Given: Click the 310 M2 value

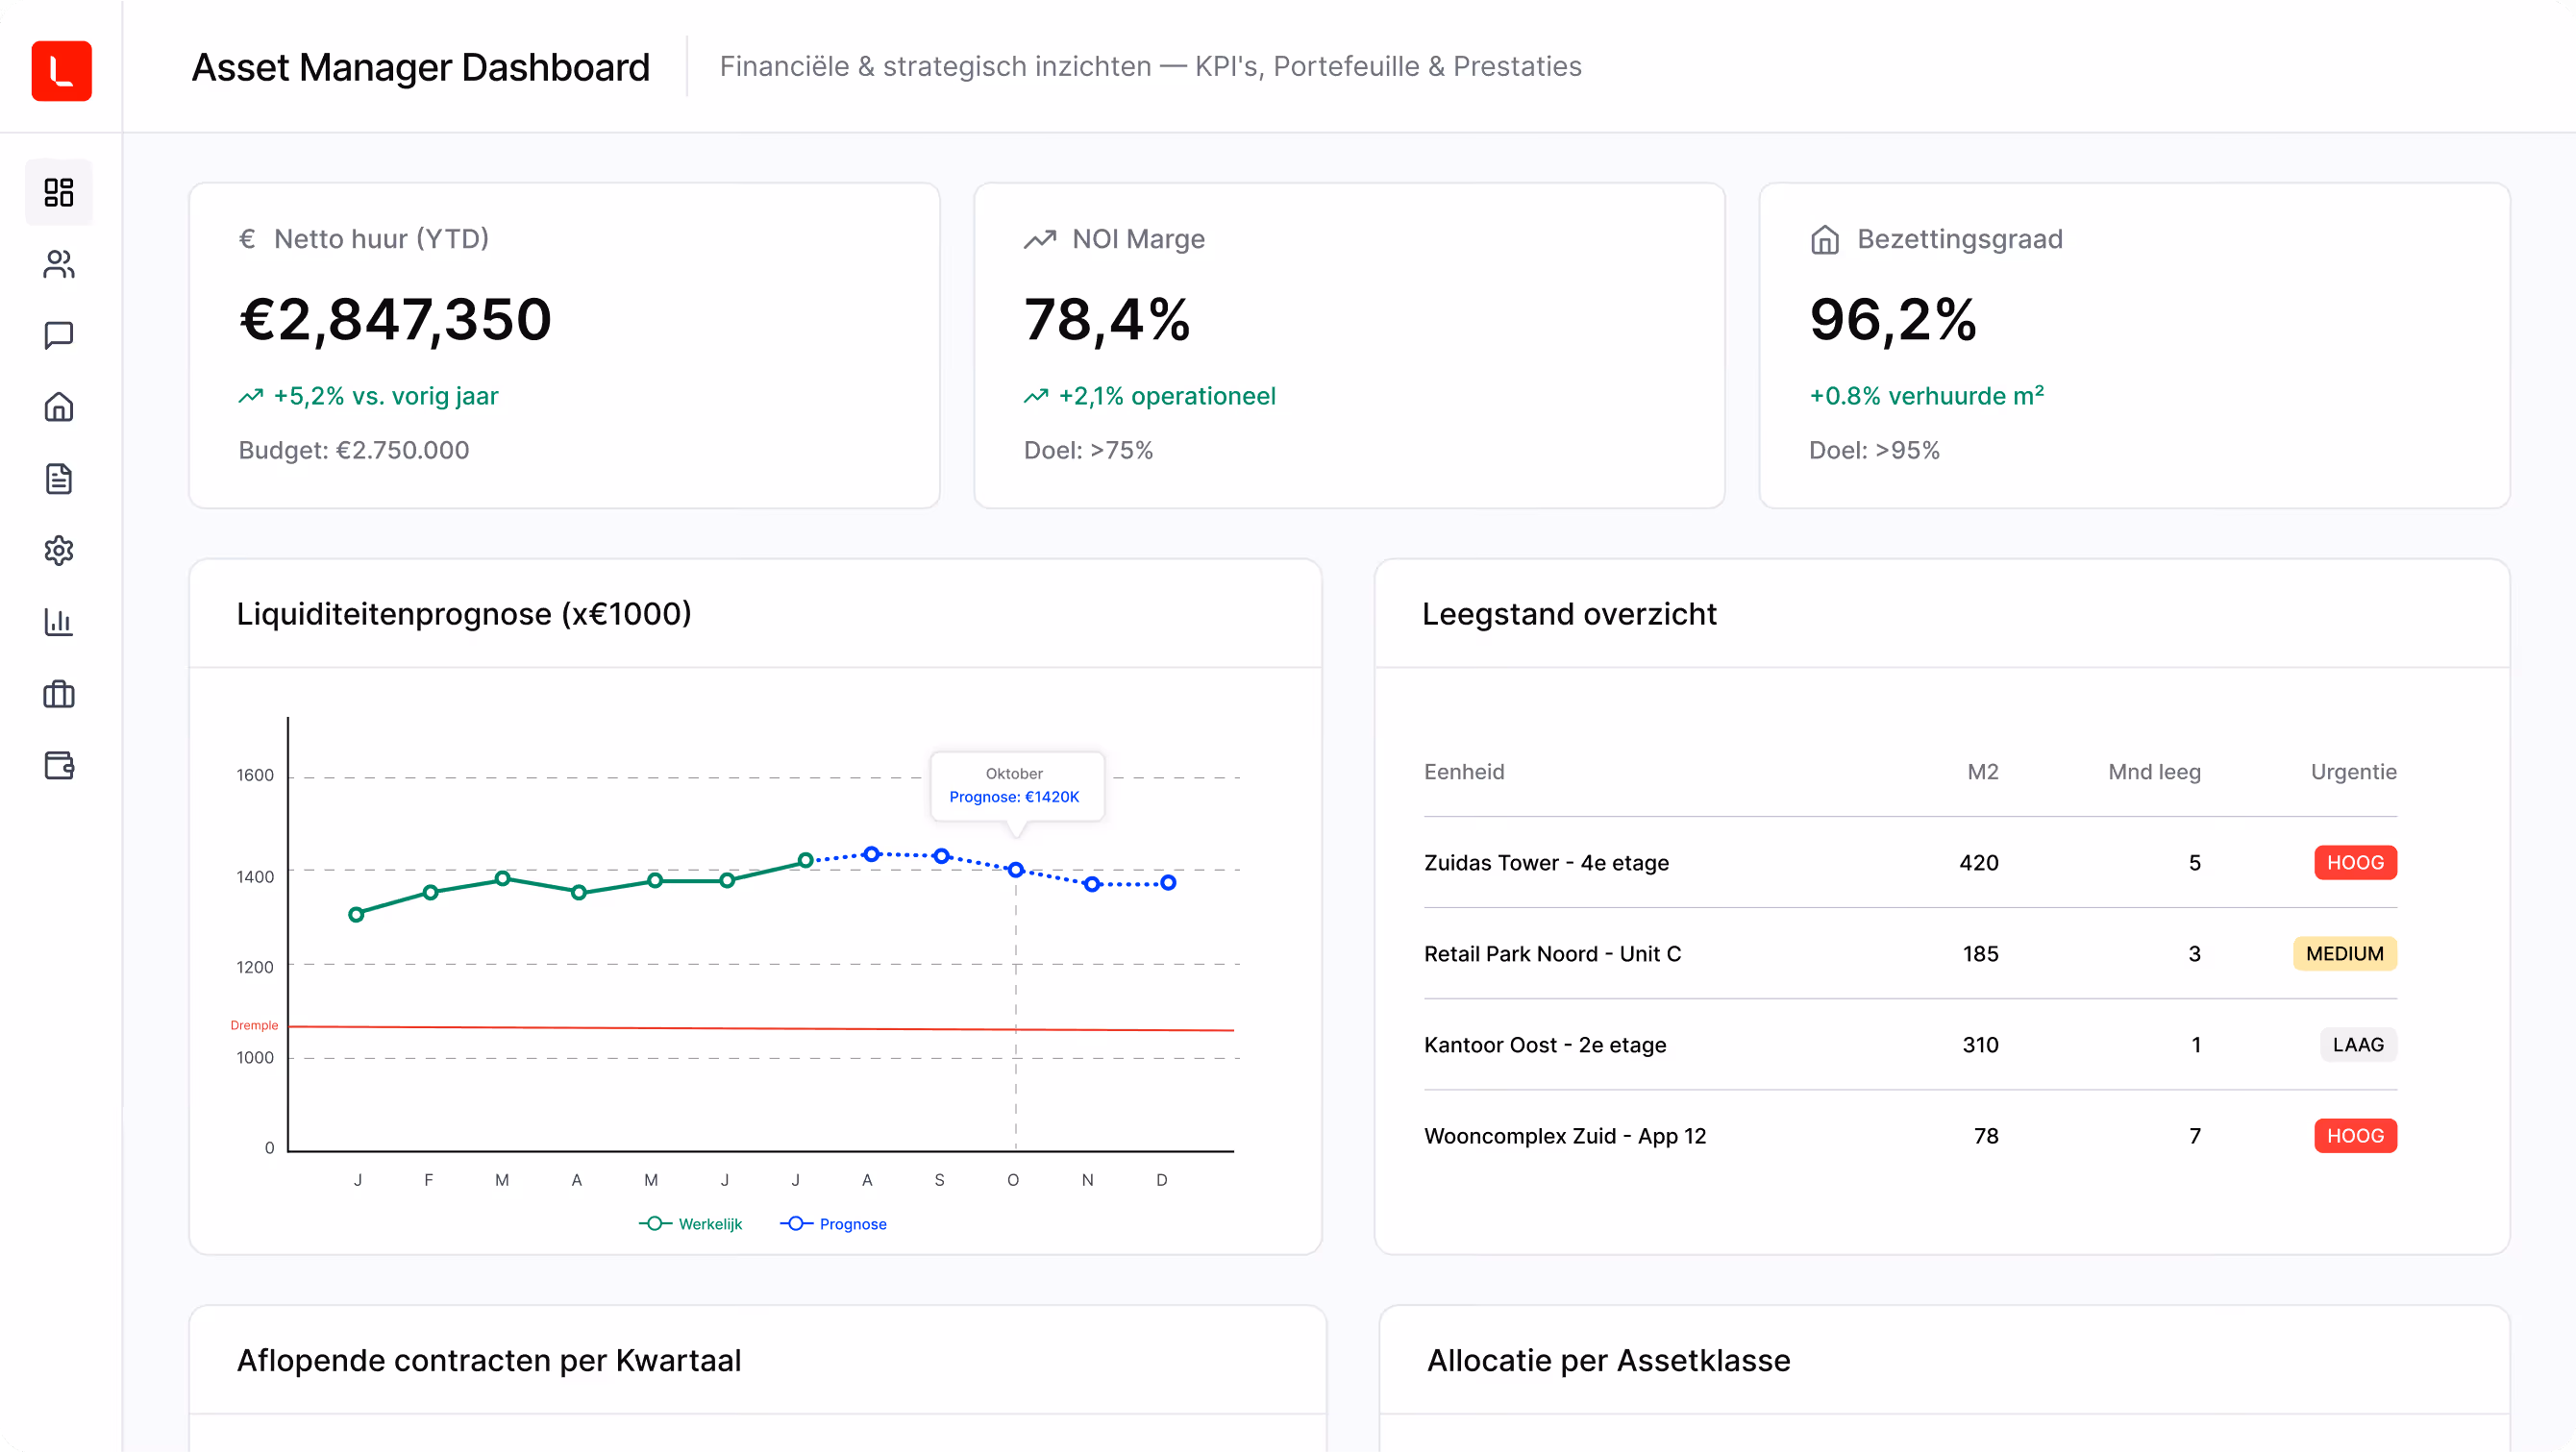Looking at the screenshot, I should click(x=1980, y=1045).
